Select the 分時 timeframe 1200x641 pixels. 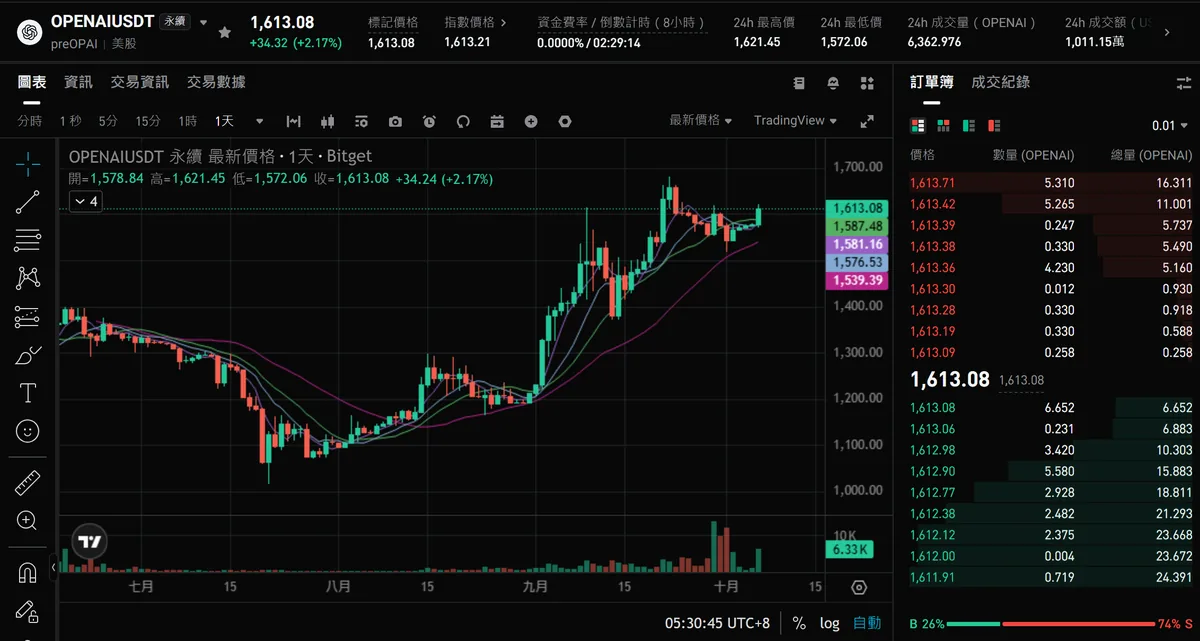pyautogui.click(x=30, y=121)
